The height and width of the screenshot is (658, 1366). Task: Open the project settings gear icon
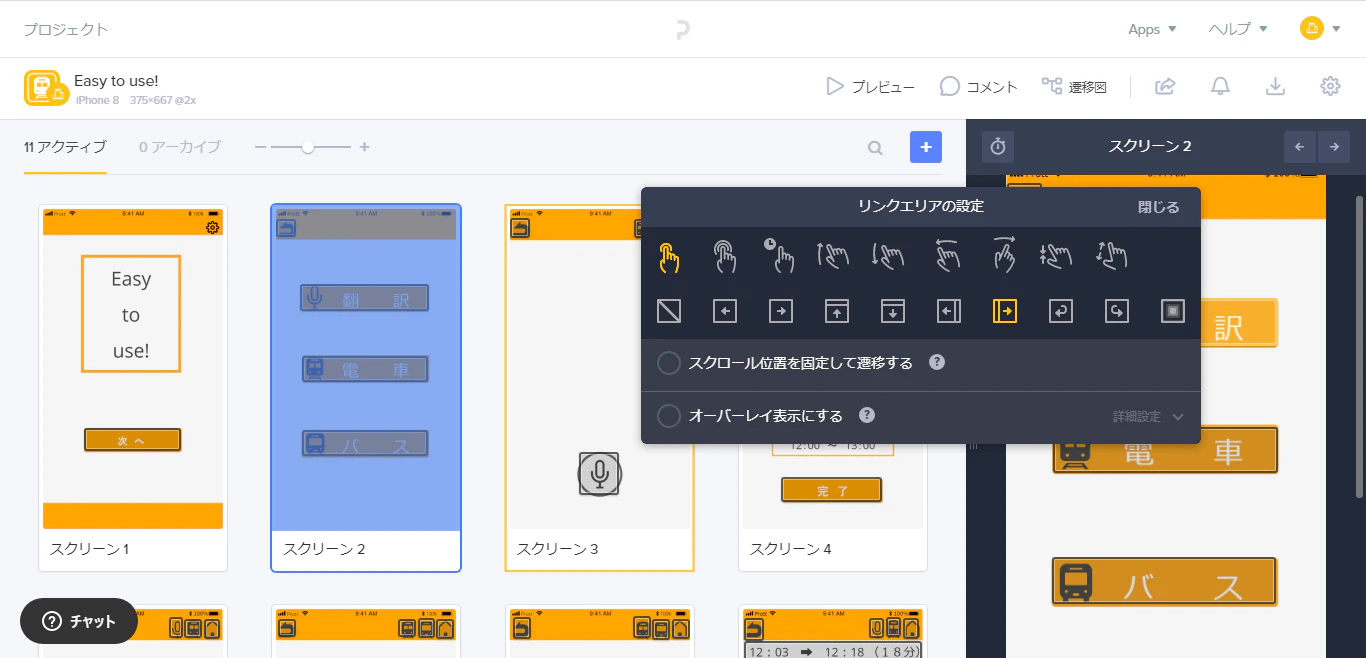(x=1330, y=86)
